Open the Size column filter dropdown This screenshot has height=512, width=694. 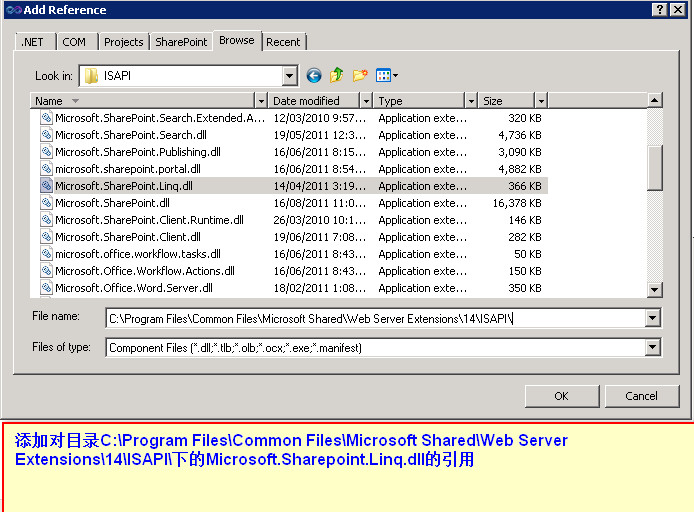tap(541, 101)
